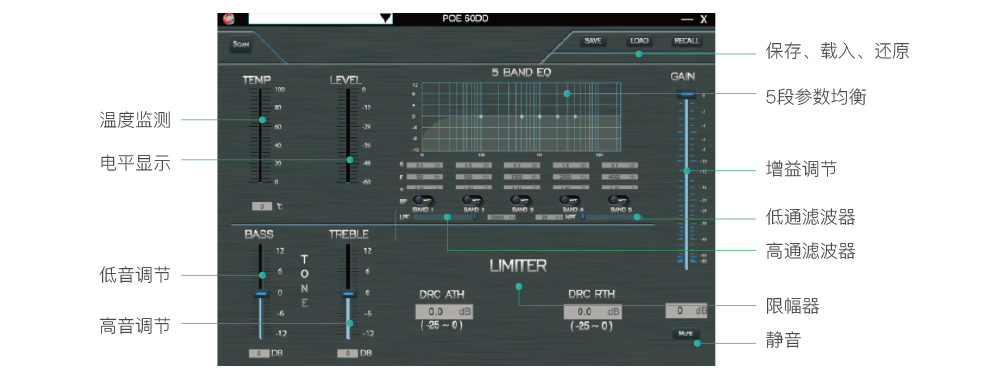Click the RECALL button
This screenshot has width=1000, height=388.
coord(686,41)
